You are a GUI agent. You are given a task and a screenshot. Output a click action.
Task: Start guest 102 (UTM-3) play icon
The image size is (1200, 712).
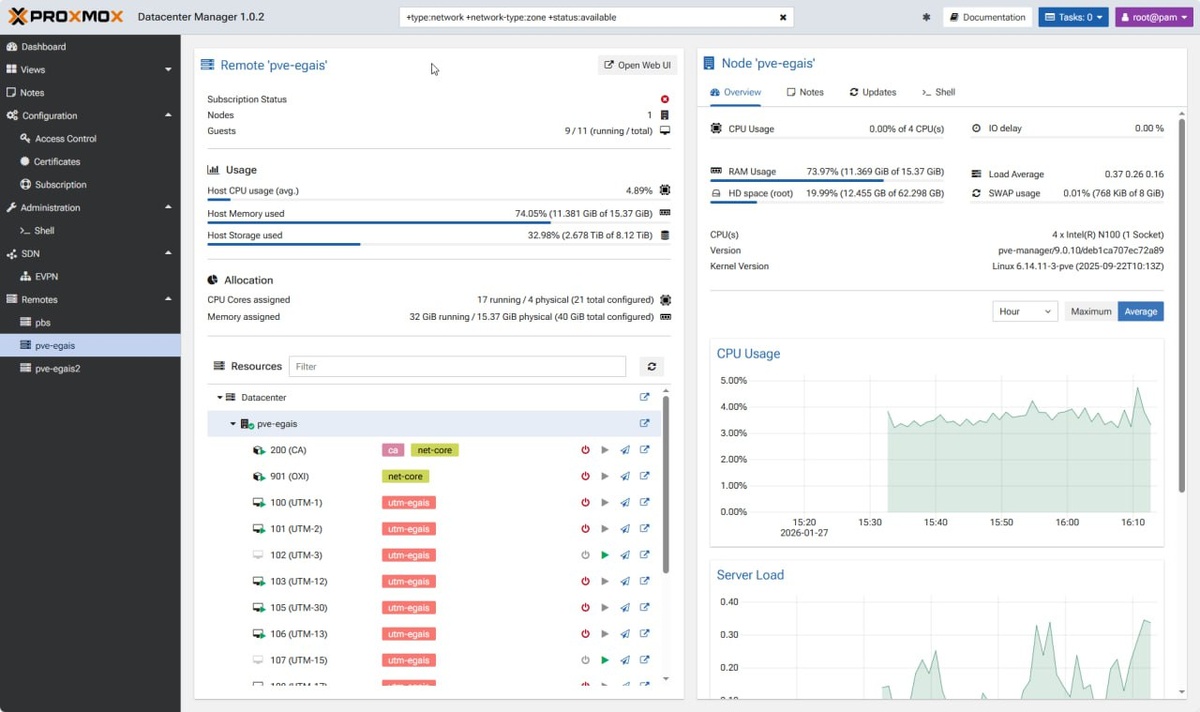click(x=605, y=555)
